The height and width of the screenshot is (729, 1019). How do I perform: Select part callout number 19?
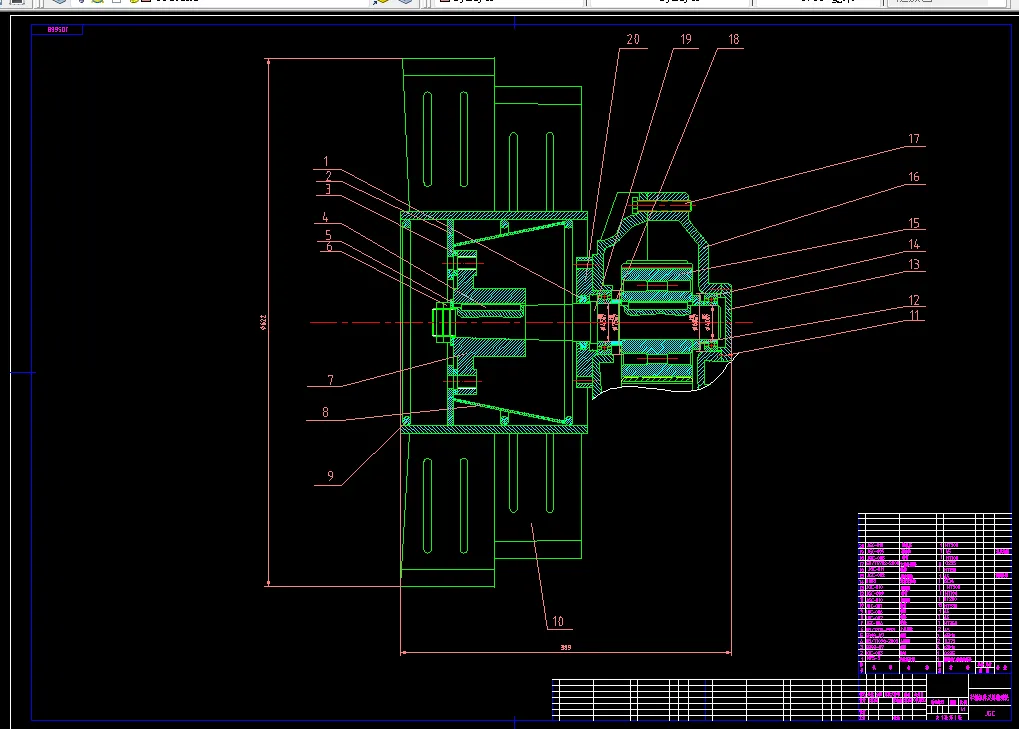(x=686, y=40)
